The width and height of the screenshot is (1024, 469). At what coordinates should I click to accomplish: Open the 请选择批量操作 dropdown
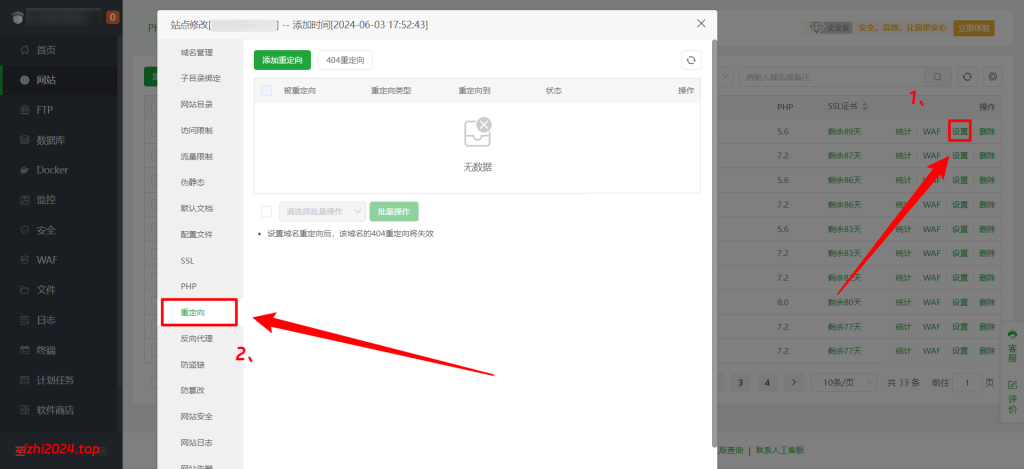[322, 211]
